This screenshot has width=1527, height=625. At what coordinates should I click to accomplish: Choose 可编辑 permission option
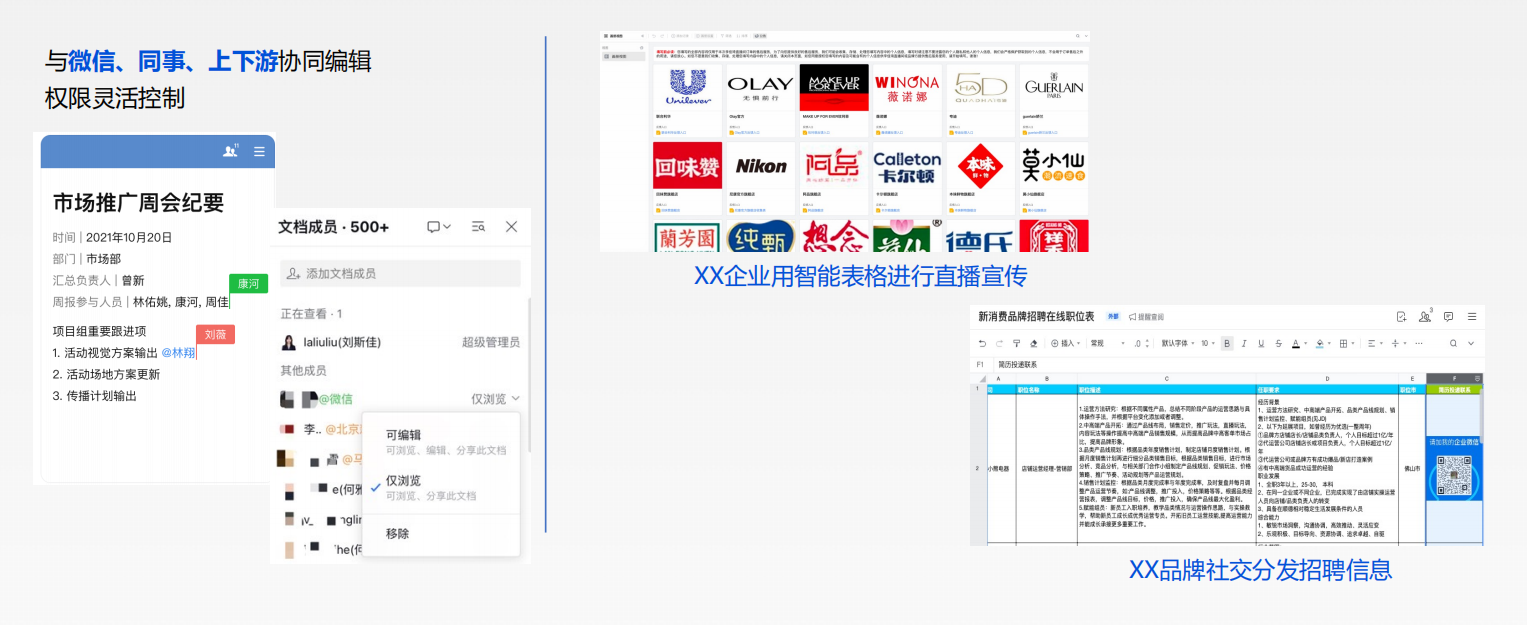tap(441, 442)
